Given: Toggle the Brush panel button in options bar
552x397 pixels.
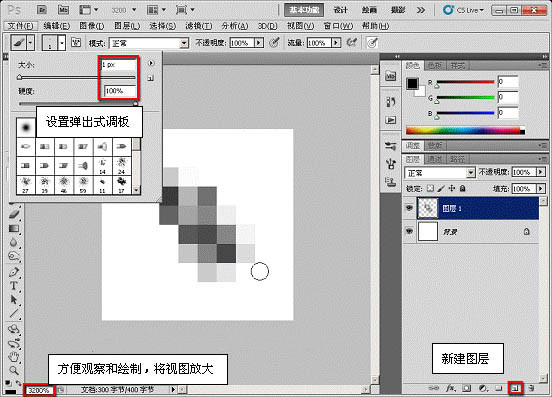Looking at the screenshot, I should point(76,43).
